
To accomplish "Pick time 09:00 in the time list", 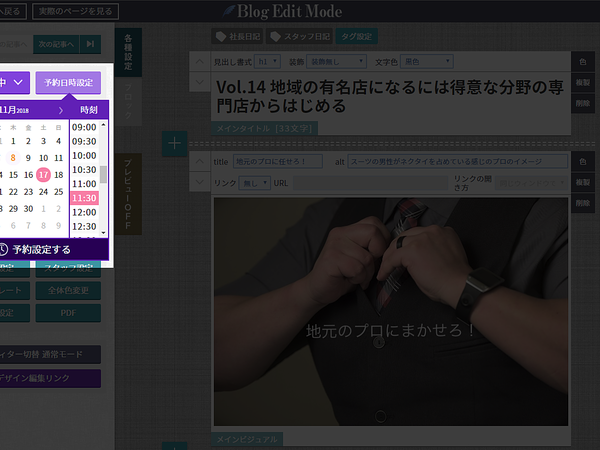I will click(x=84, y=127).
